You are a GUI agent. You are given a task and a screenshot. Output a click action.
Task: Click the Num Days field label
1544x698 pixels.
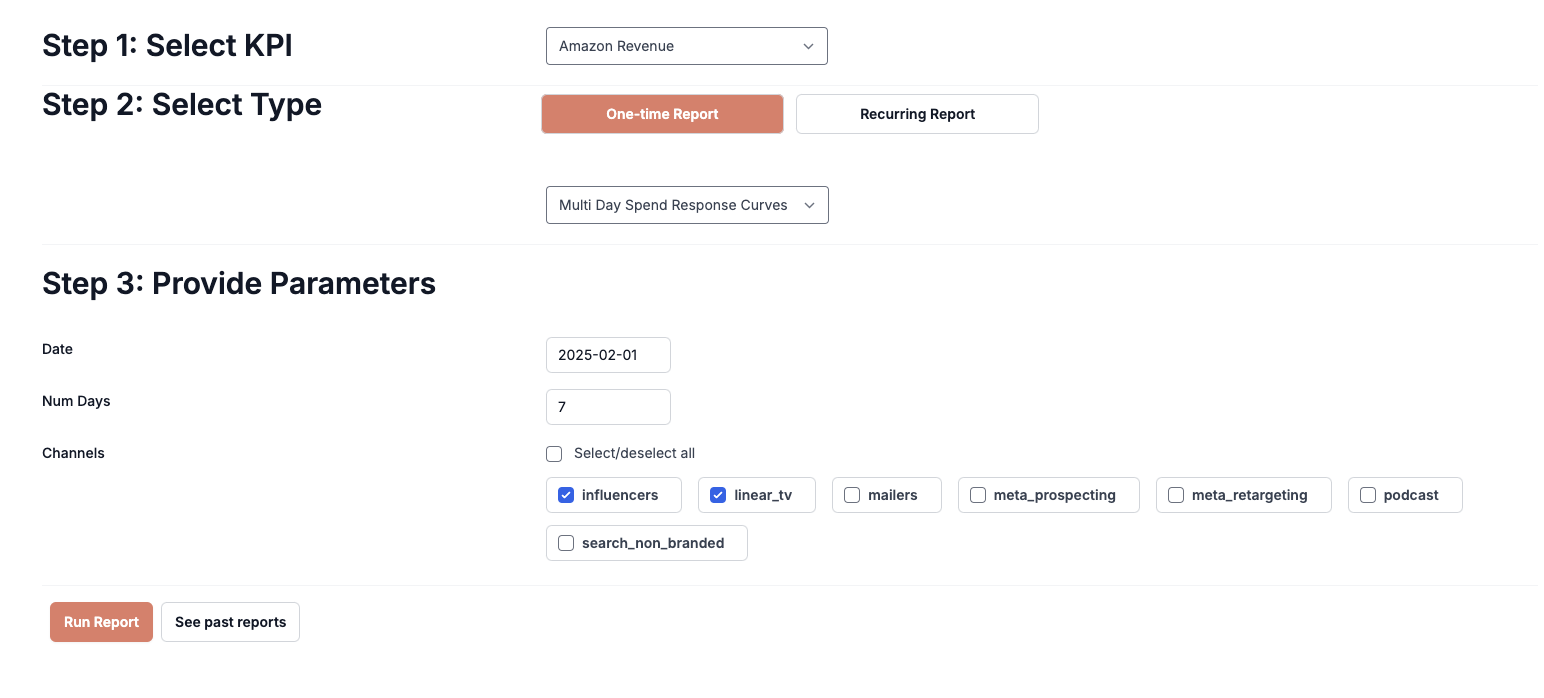tap(76, 401)
